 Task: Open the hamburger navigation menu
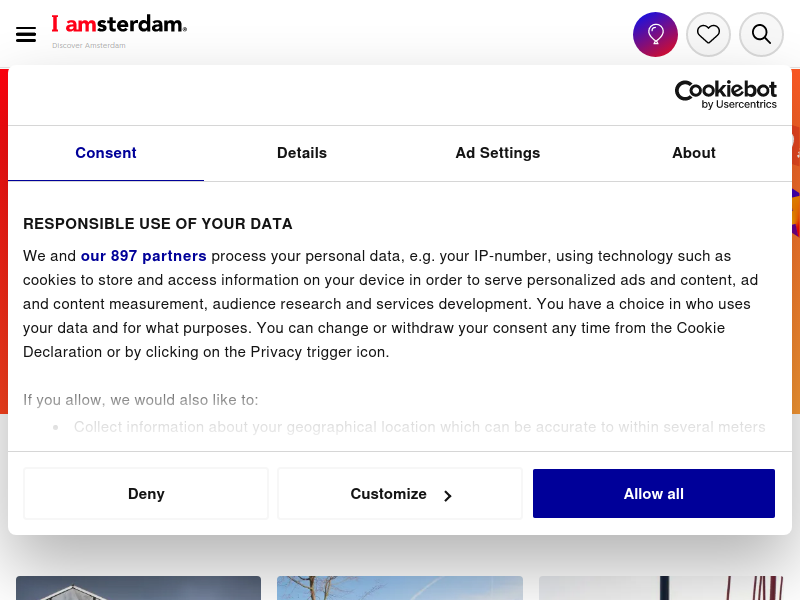(26, 35)
